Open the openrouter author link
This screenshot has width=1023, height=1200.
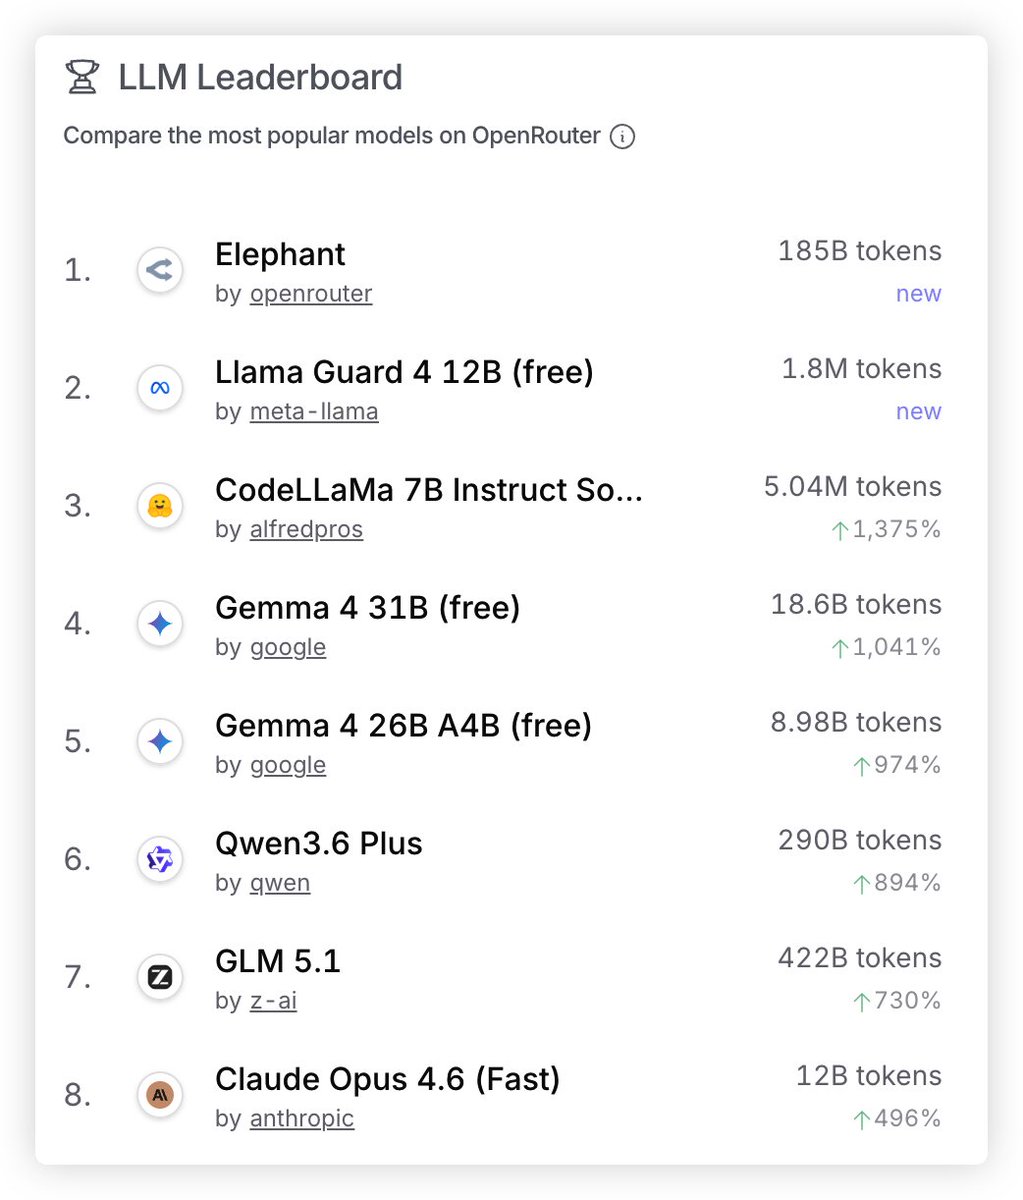click(x=311, y=294)
